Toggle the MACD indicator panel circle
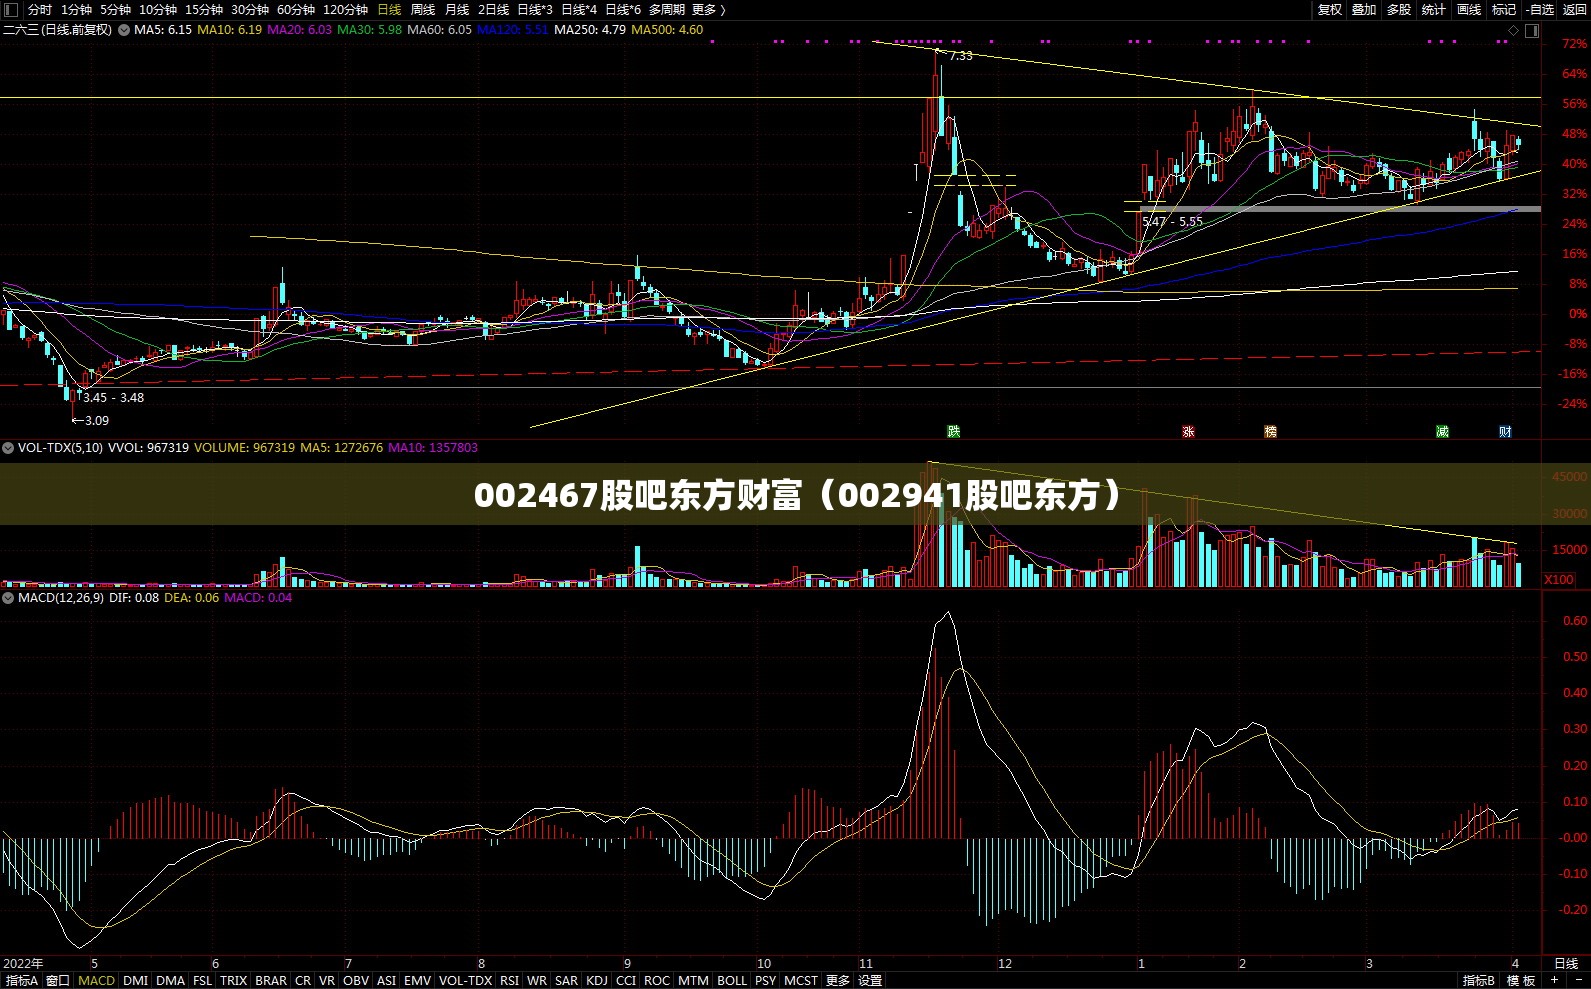 (8, 598)
